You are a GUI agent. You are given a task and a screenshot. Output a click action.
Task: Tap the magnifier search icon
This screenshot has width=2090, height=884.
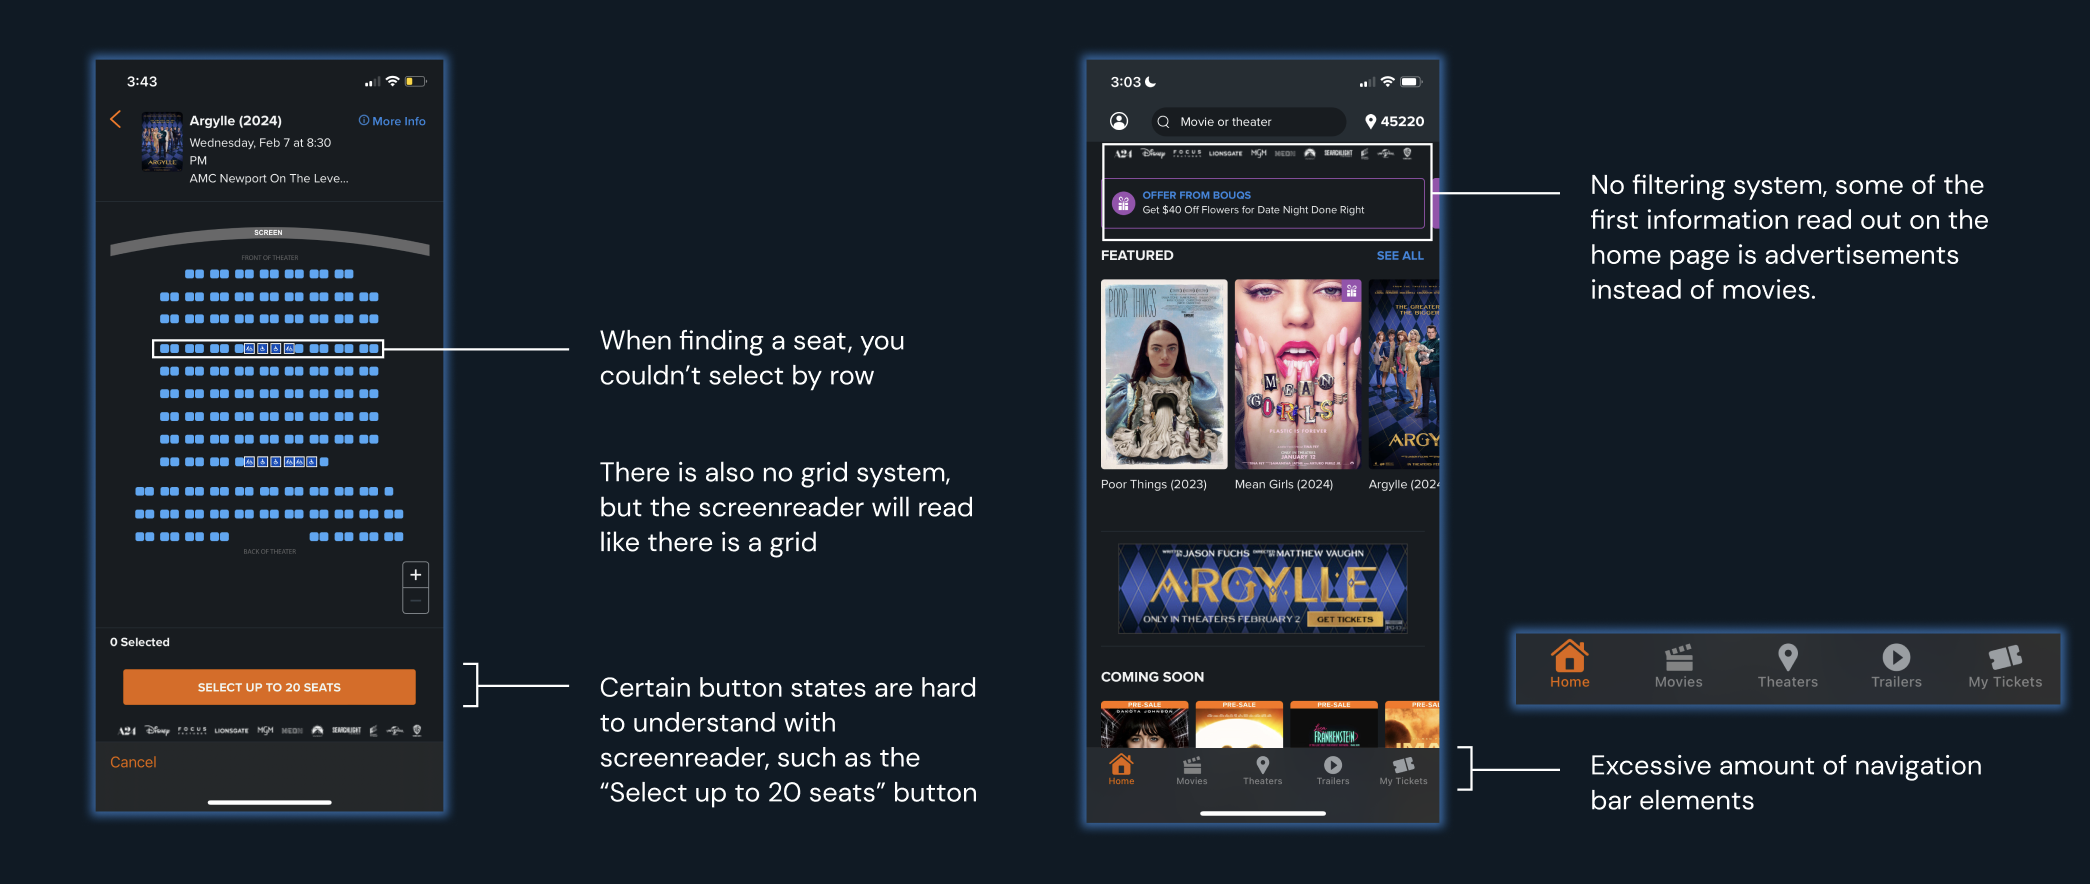pos(1163,122)
